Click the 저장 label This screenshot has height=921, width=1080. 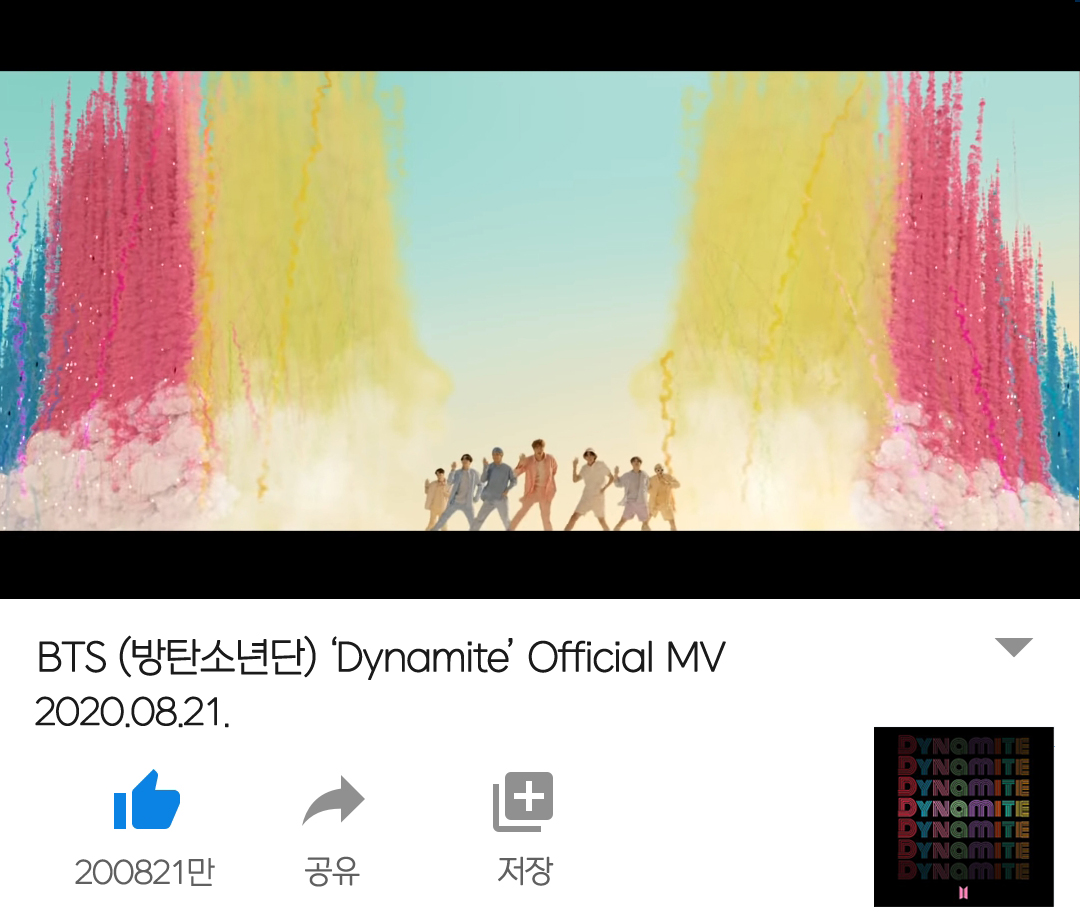tap(525, 871)
